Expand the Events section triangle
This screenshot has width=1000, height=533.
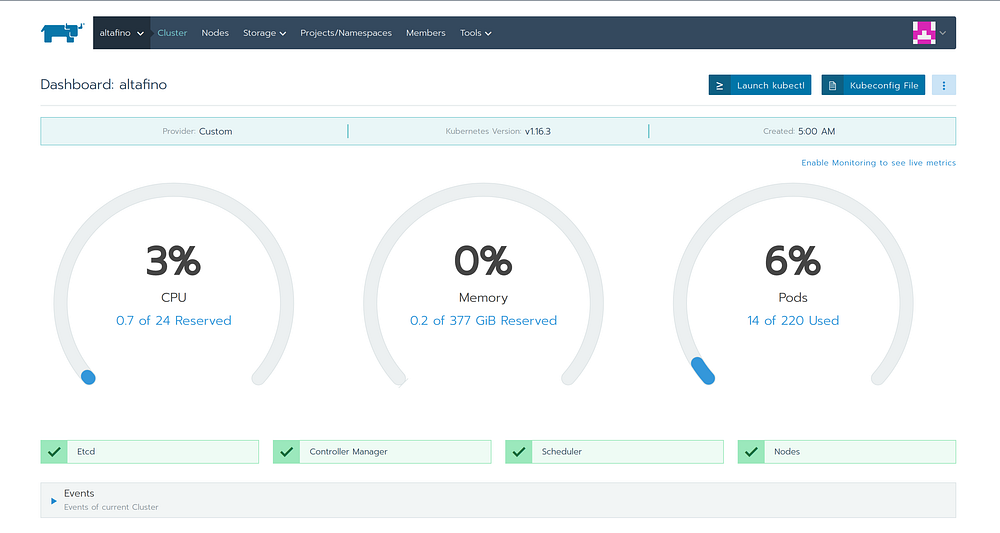coord(54,500)
